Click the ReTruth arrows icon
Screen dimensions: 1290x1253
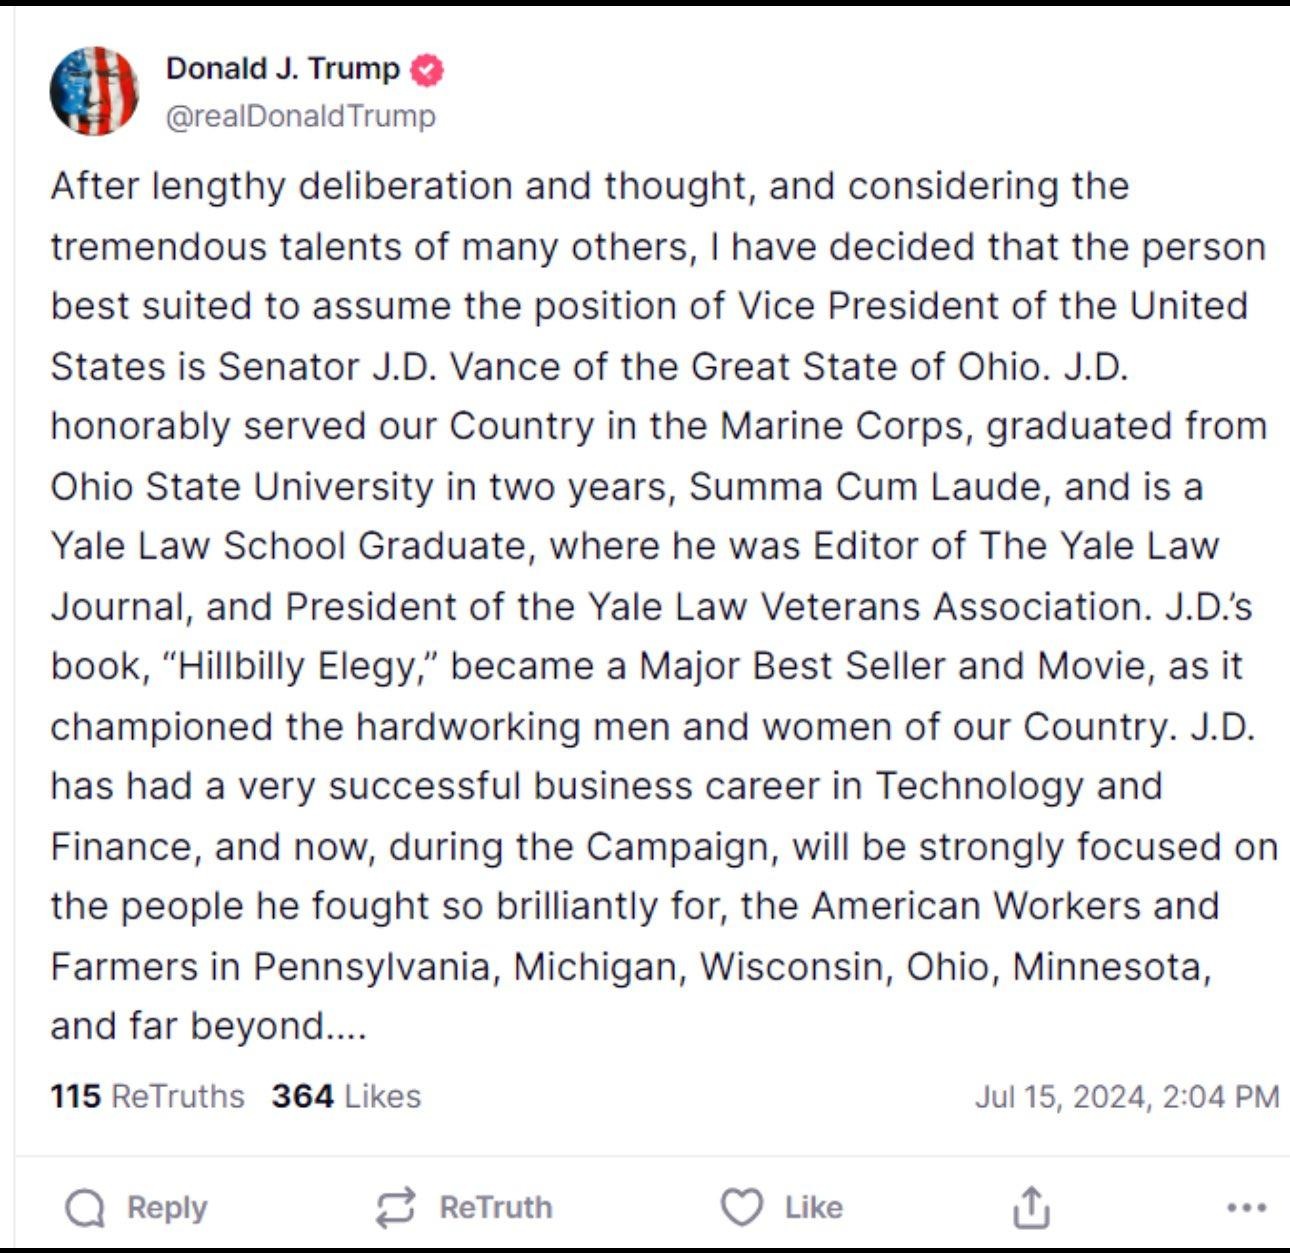point(395,1208)
